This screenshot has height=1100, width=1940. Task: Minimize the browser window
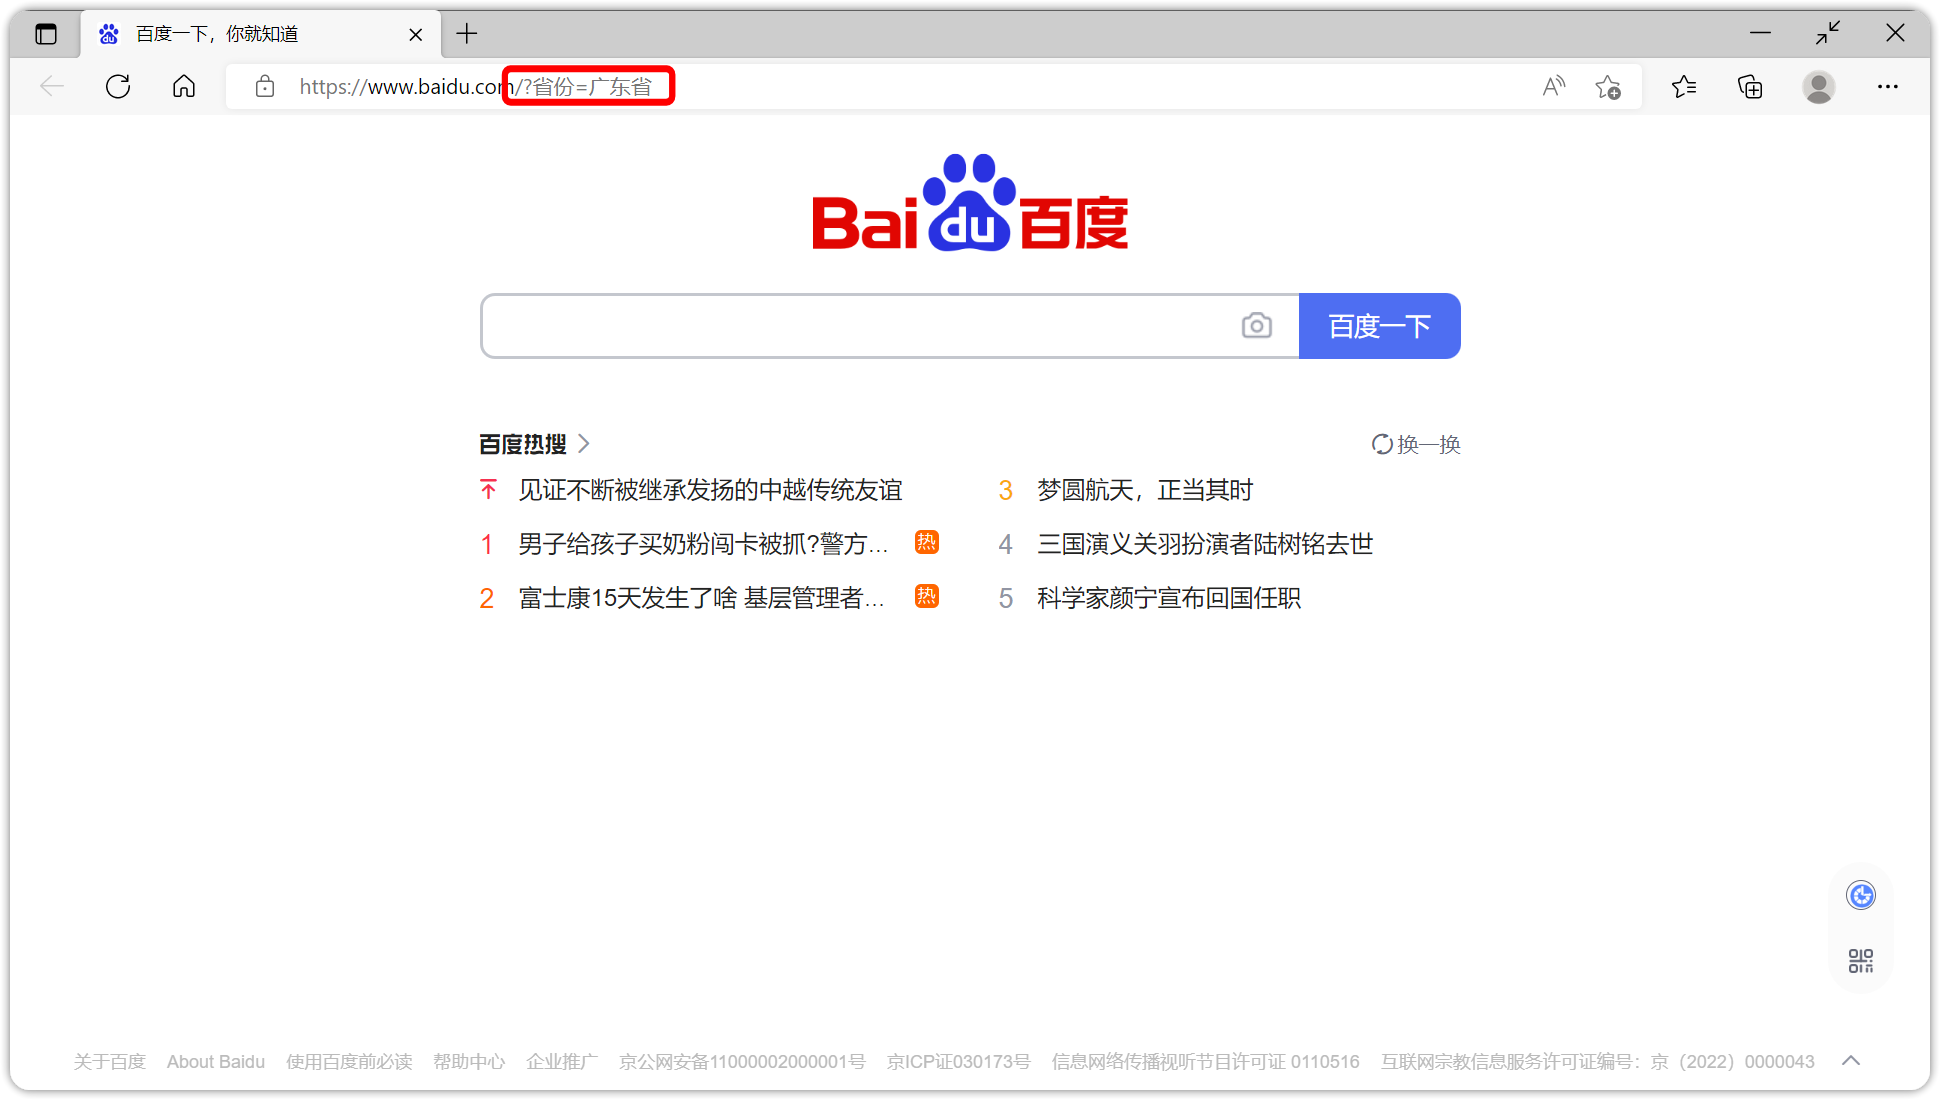(x=1761, y=33)
